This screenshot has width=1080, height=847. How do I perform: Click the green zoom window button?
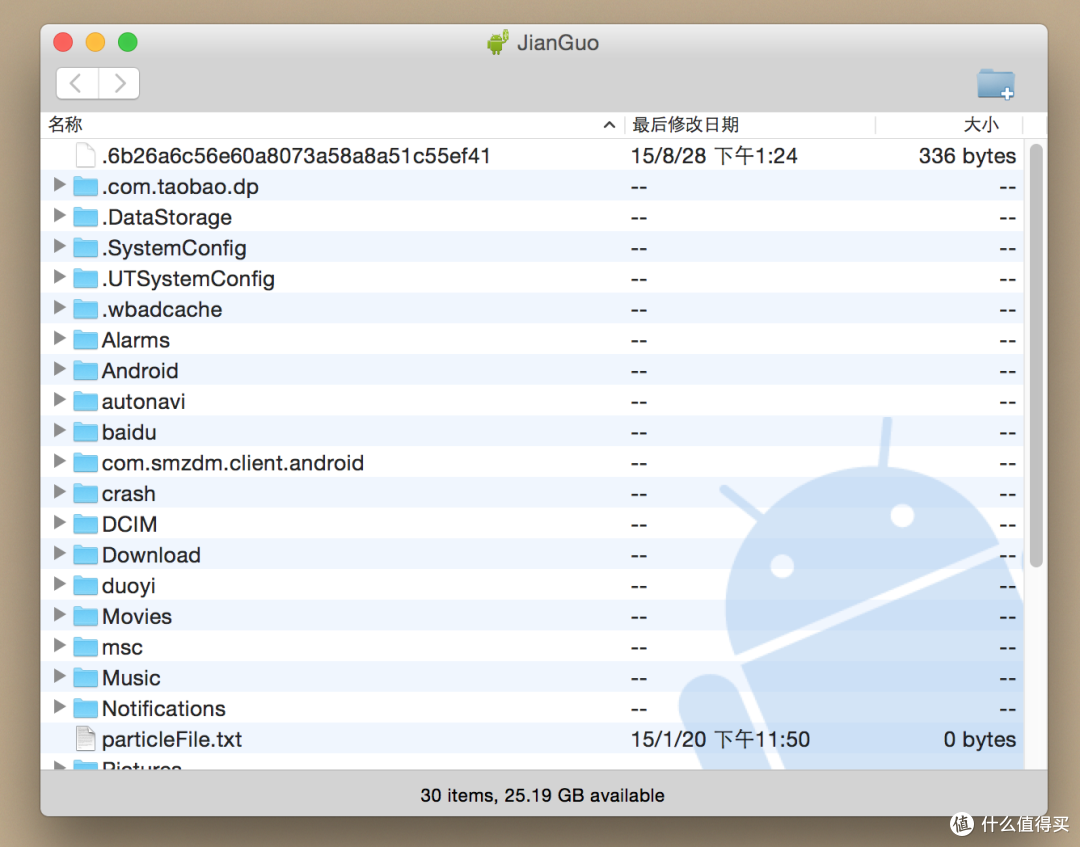(x=127, y=42)
